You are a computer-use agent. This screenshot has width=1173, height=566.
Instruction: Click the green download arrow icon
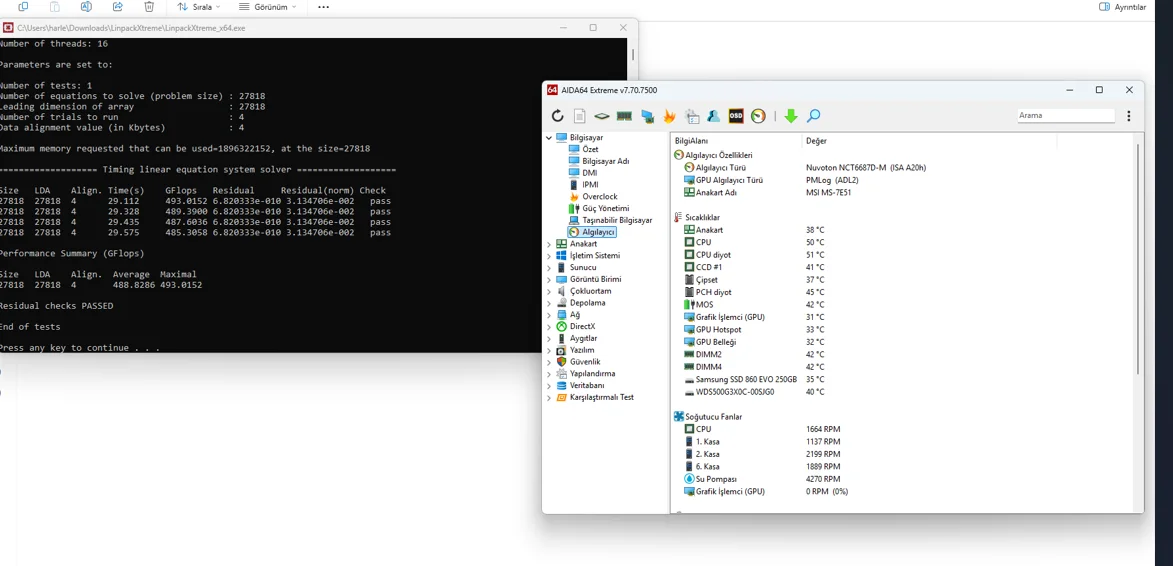point(791,116)
